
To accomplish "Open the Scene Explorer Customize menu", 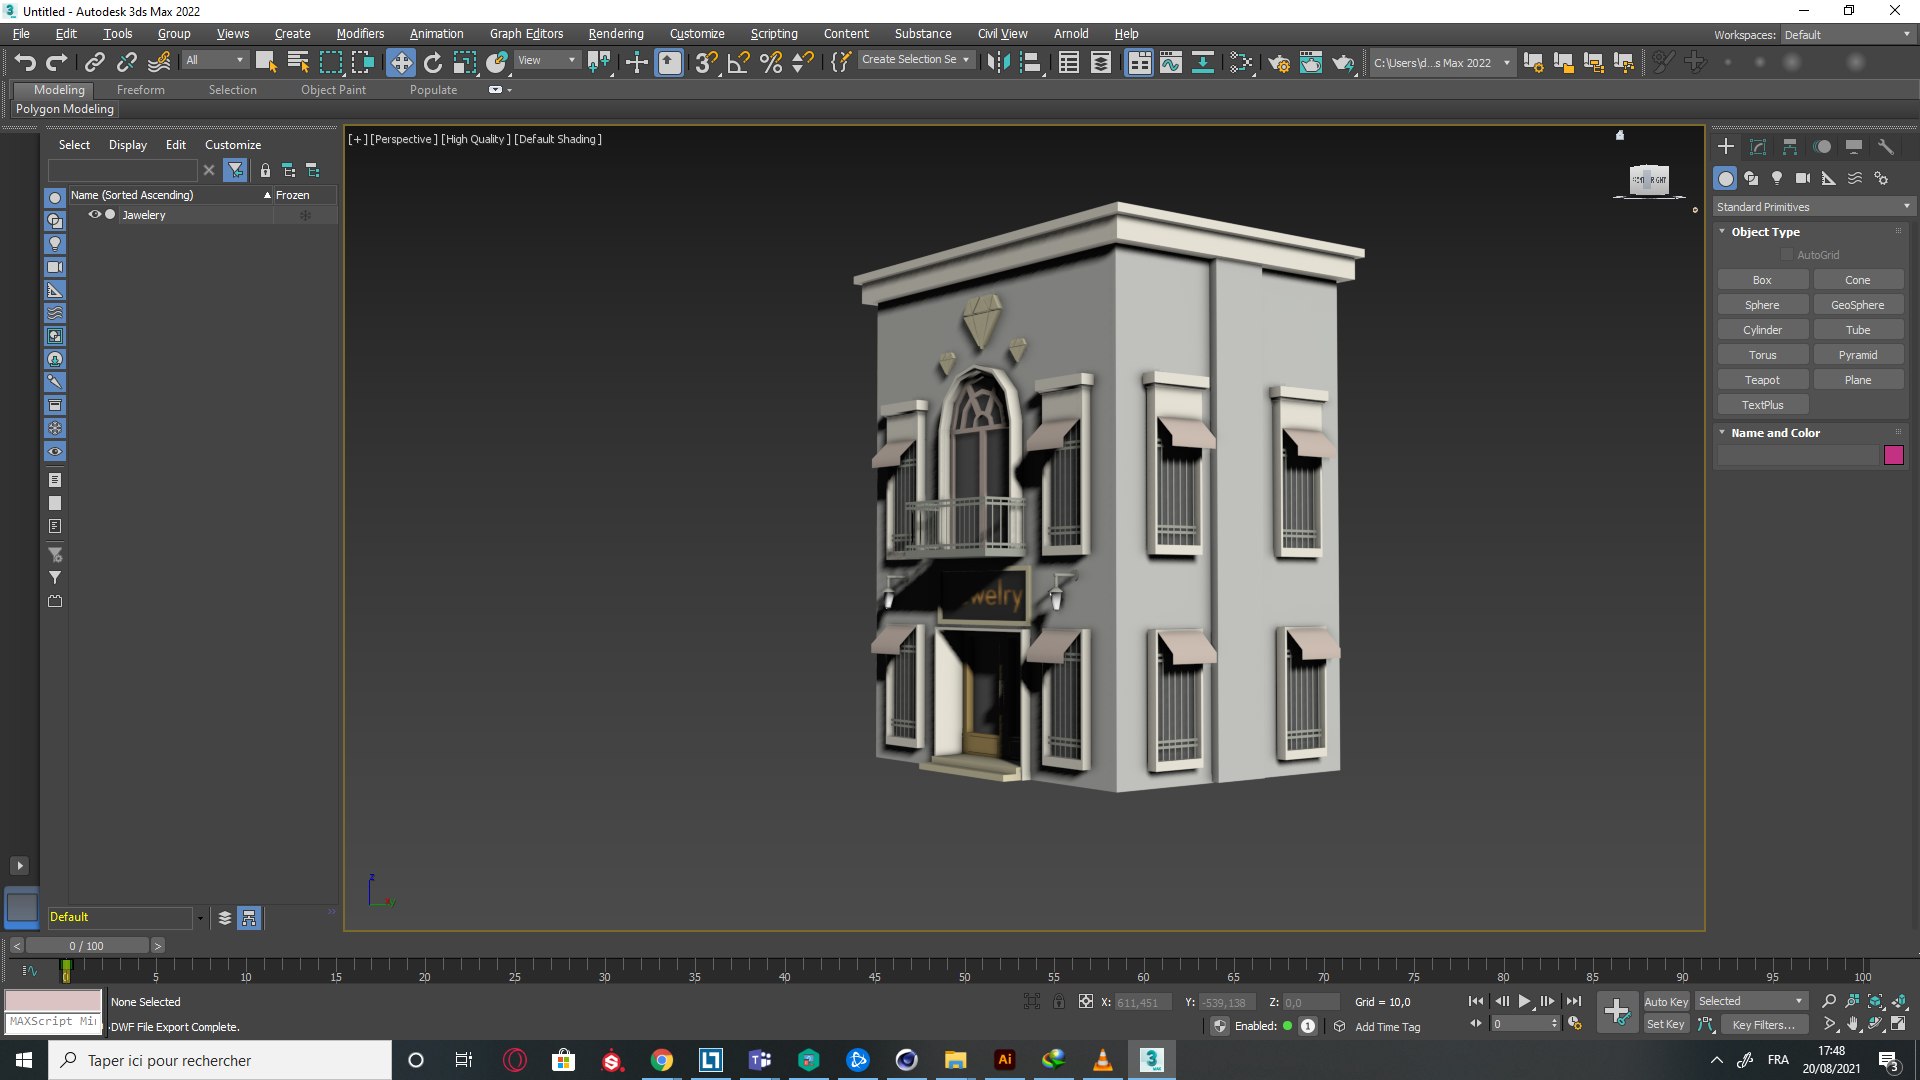I will pos(233,145).
